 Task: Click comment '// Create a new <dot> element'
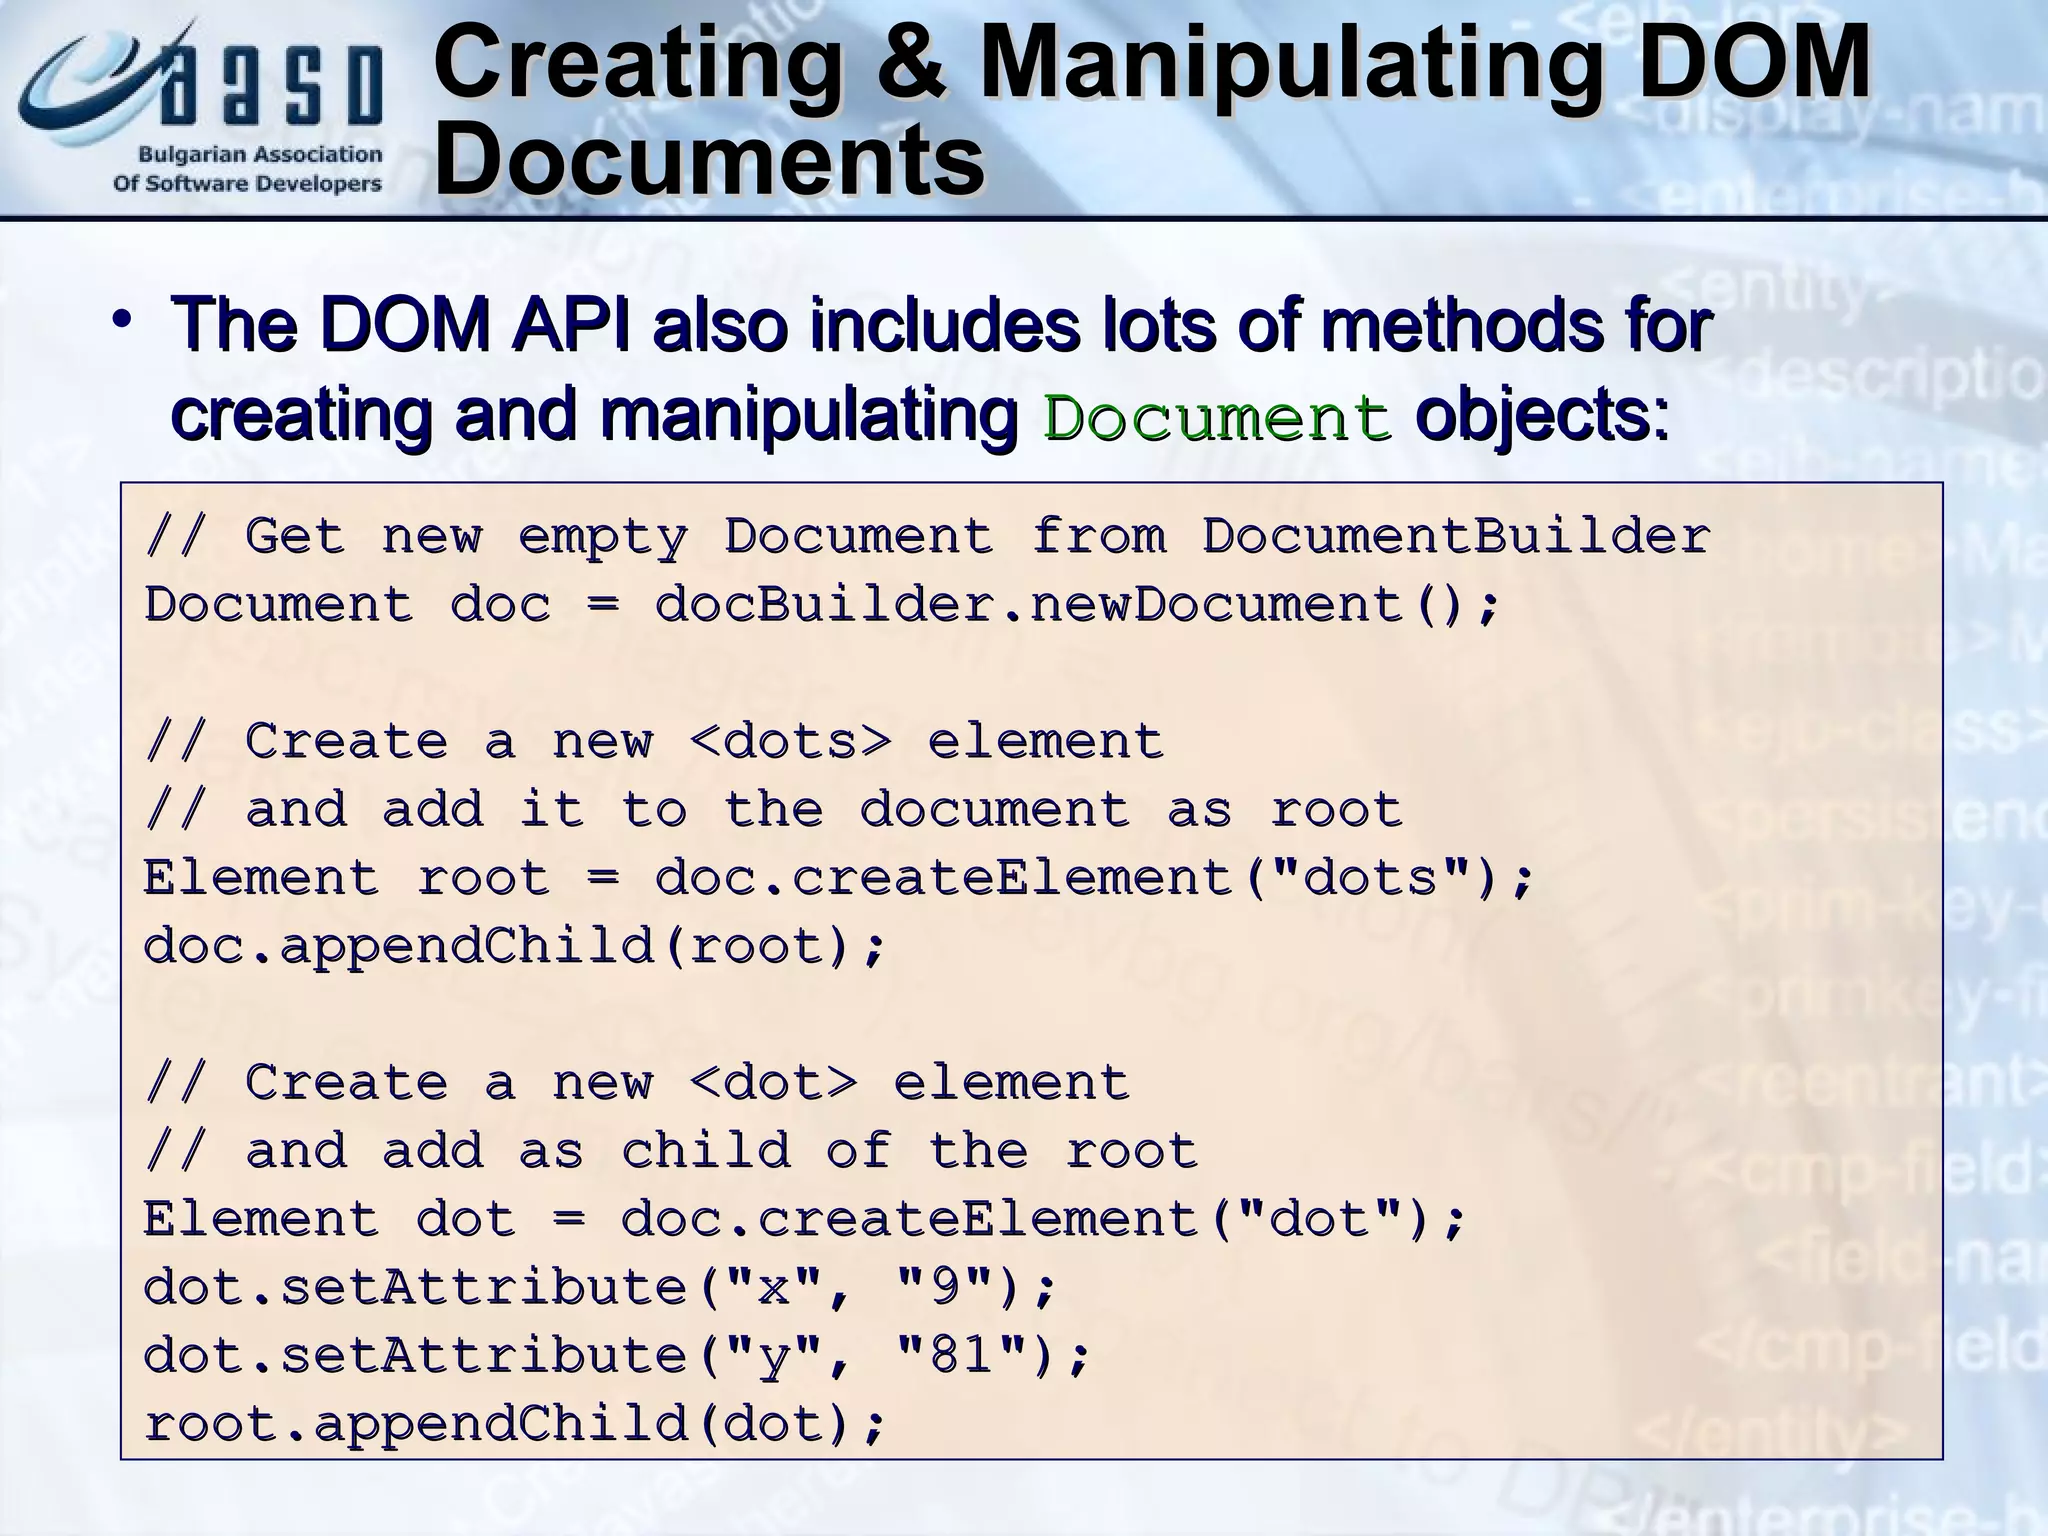638,1083
